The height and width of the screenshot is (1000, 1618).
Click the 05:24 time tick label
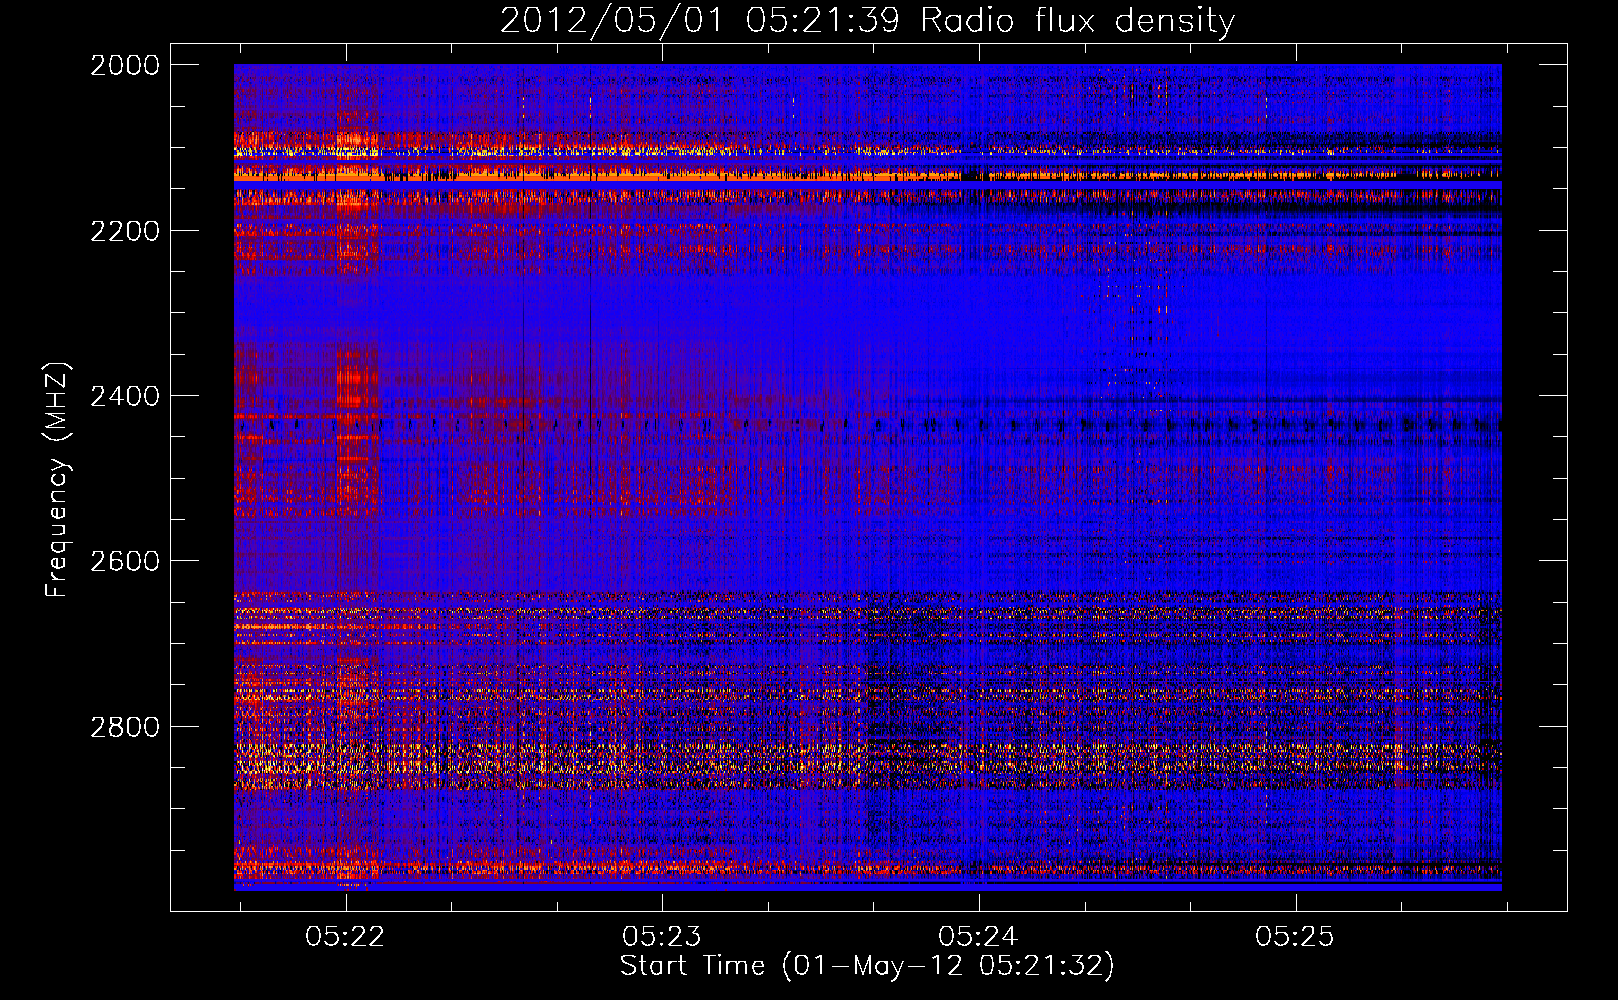[x=978, y=936]
